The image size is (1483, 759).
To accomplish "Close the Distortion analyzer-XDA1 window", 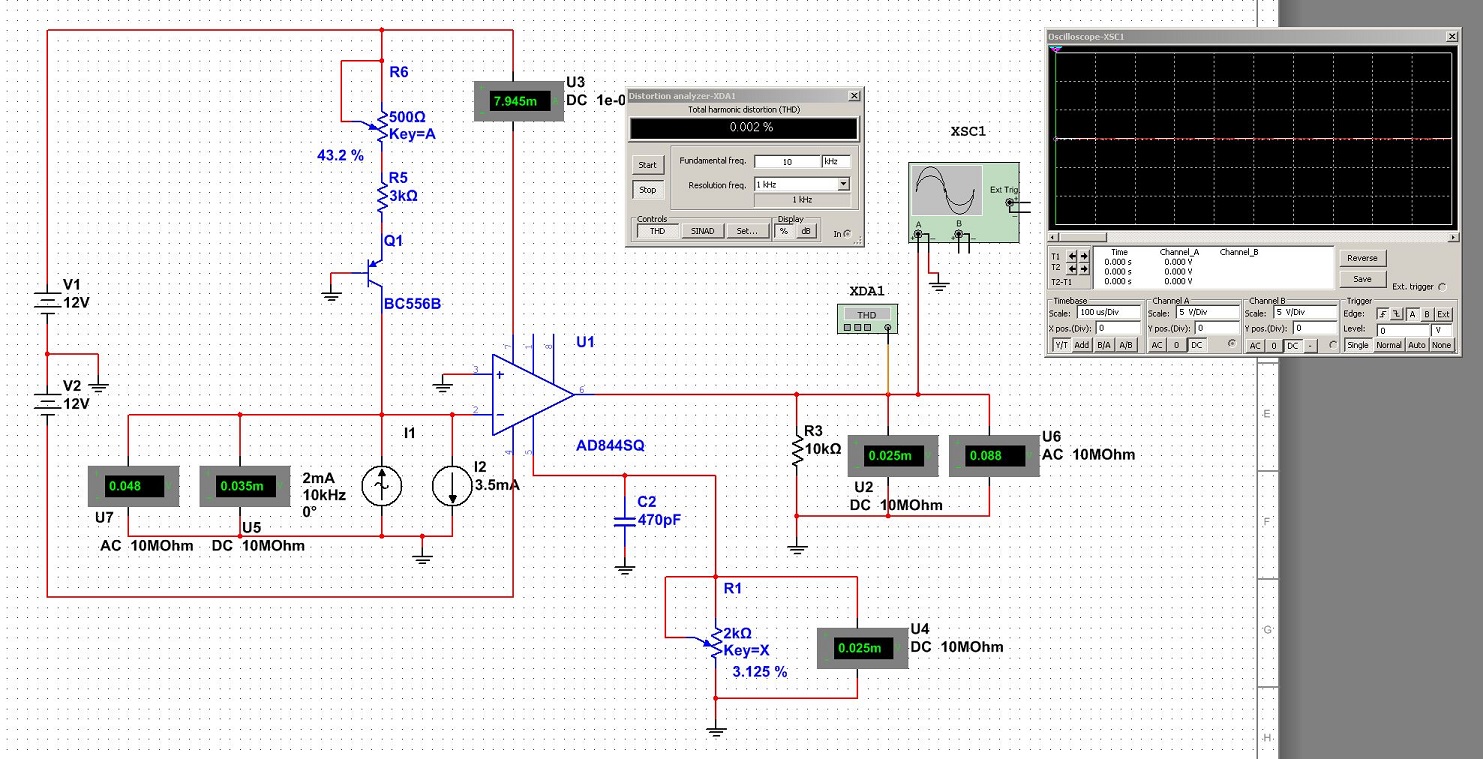I will 853,96.
